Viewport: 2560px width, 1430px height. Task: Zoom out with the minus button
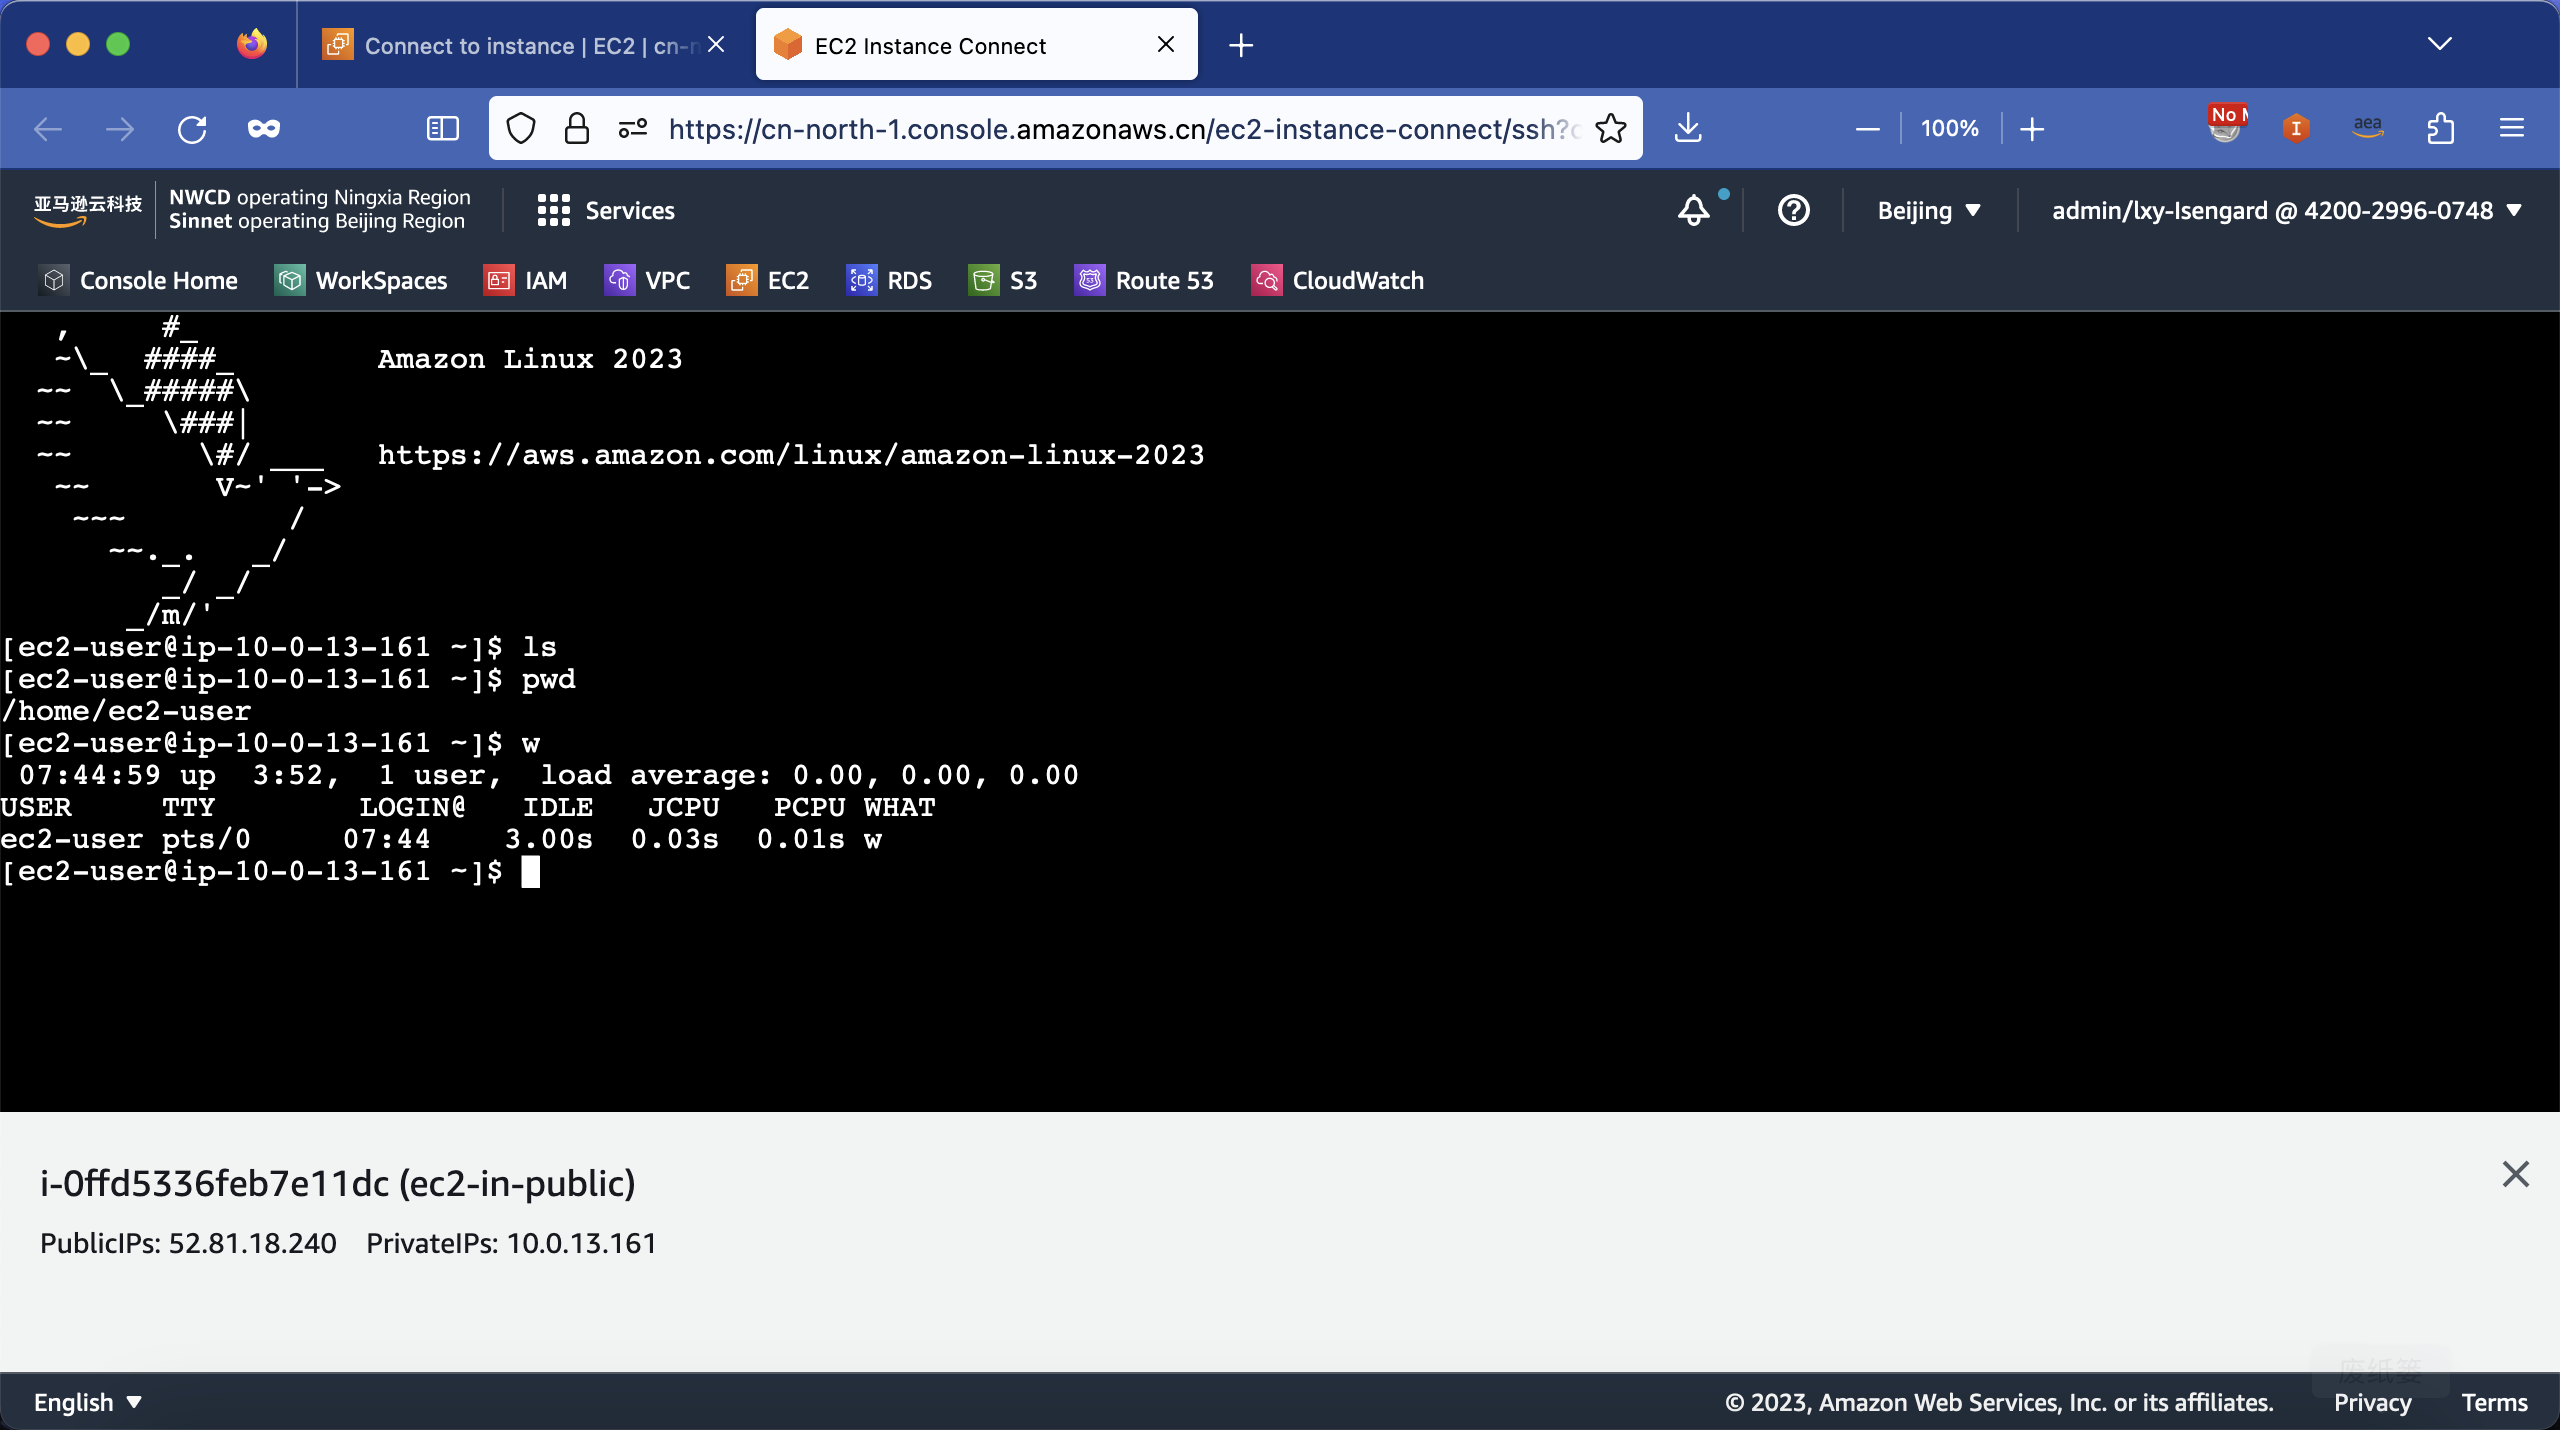point(1867,129)
